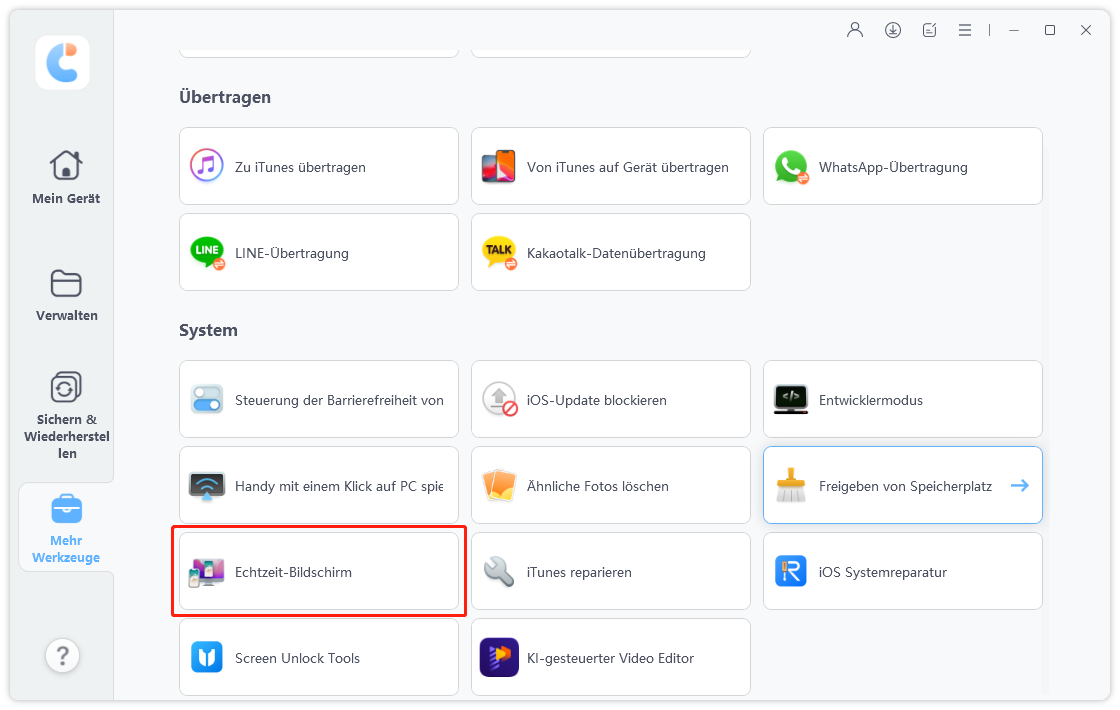Open the downloads icon in title bar
This screenshot has height=710, width=1120.
click(892, 30)
